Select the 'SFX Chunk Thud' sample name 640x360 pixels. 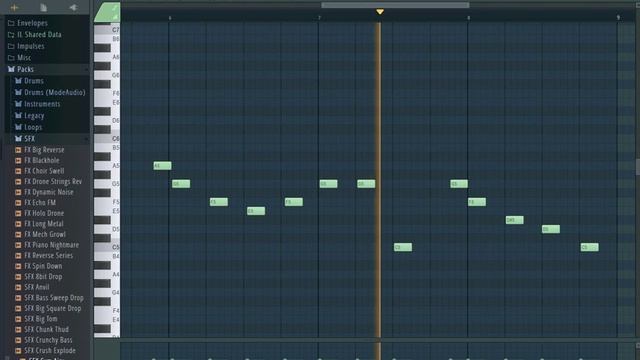pyautogui.click(x=47, y=330)
